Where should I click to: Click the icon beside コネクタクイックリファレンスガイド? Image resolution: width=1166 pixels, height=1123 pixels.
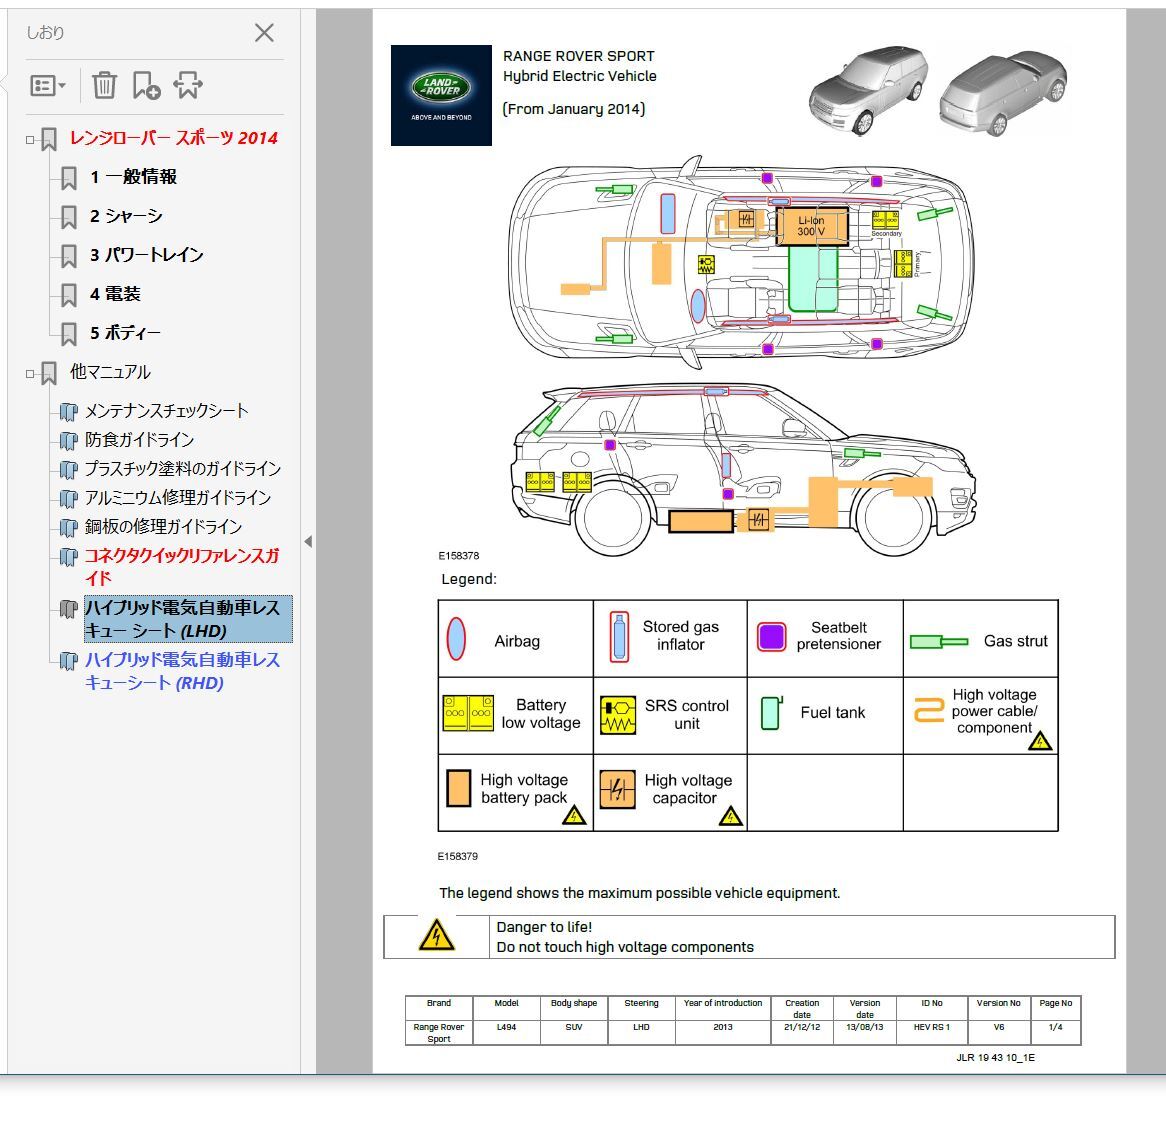tap(68, 557)
